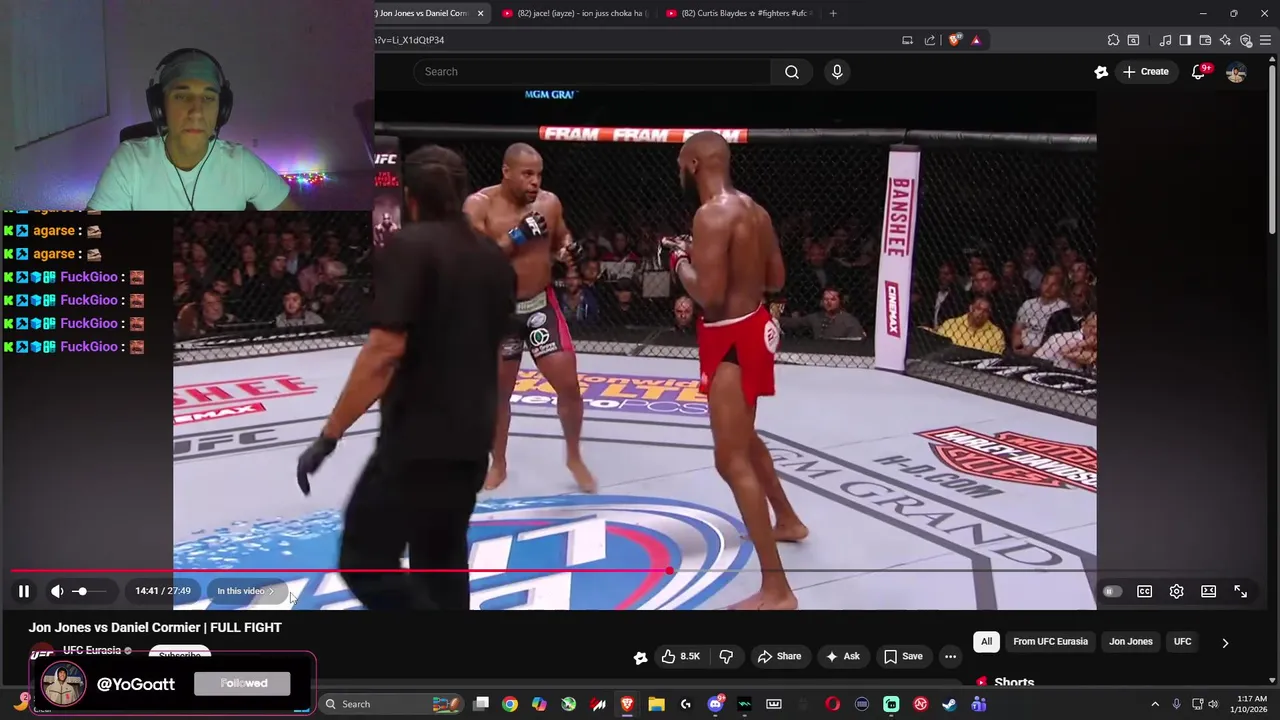Open the Brave Wallet icon
Viewport: 1280px width, 720px height.
(x=1205, y=40)
